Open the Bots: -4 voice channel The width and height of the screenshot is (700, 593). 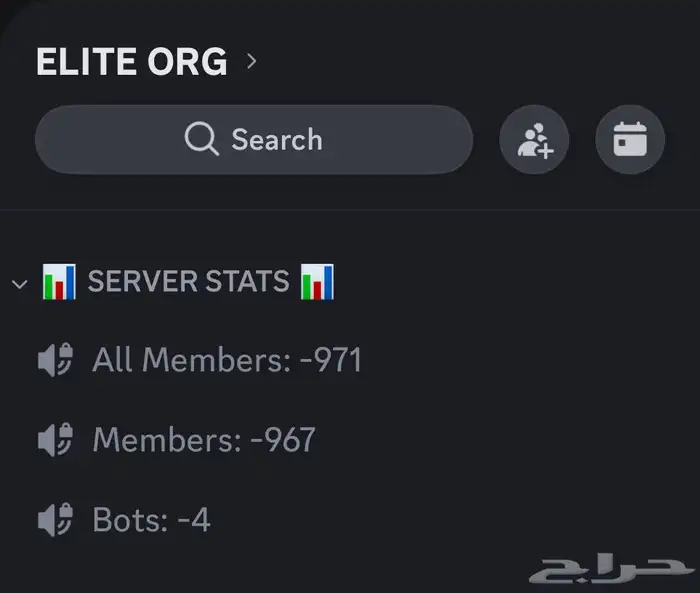(x=125, y=520)
